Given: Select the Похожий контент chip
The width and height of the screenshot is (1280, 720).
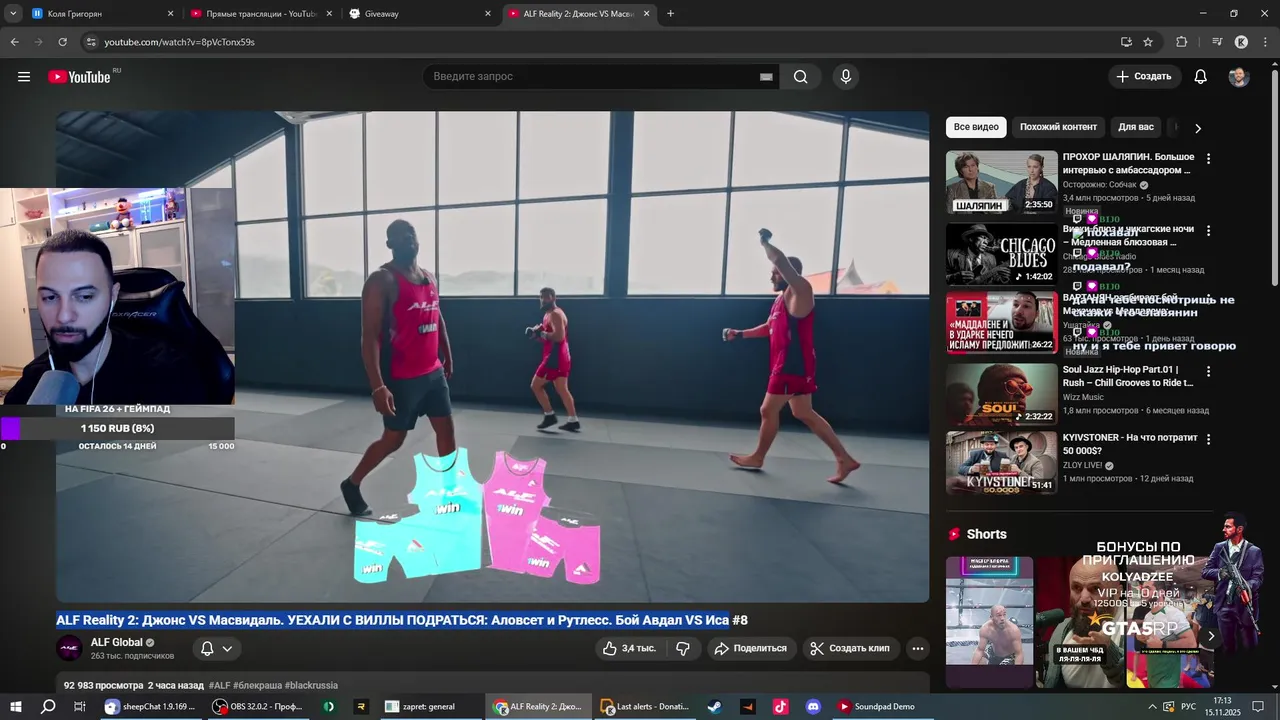Looking at the screenshot, I should click(x=1058, y=127).
